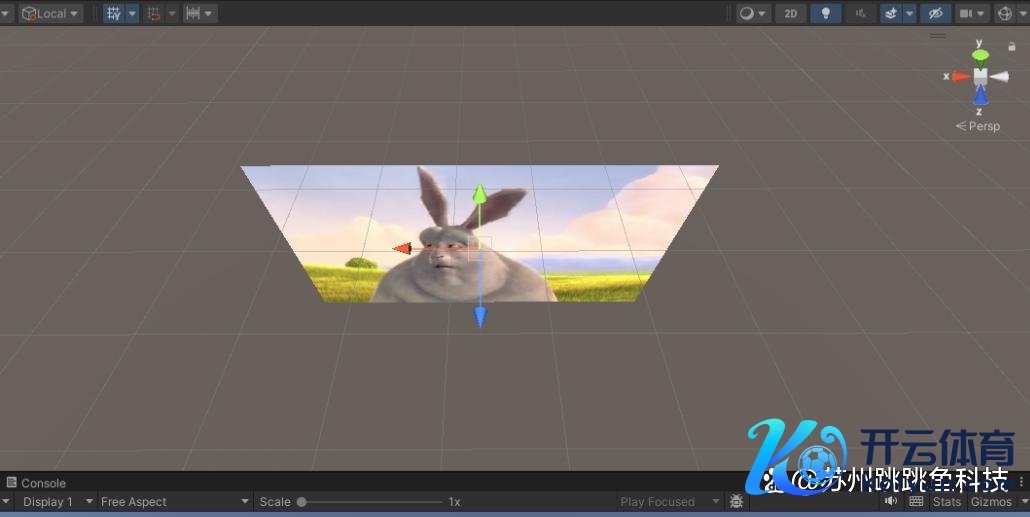The image size is (1030, 517).
Task: Open the Free Aspect dropdown
Action: [x=173, y=502]
